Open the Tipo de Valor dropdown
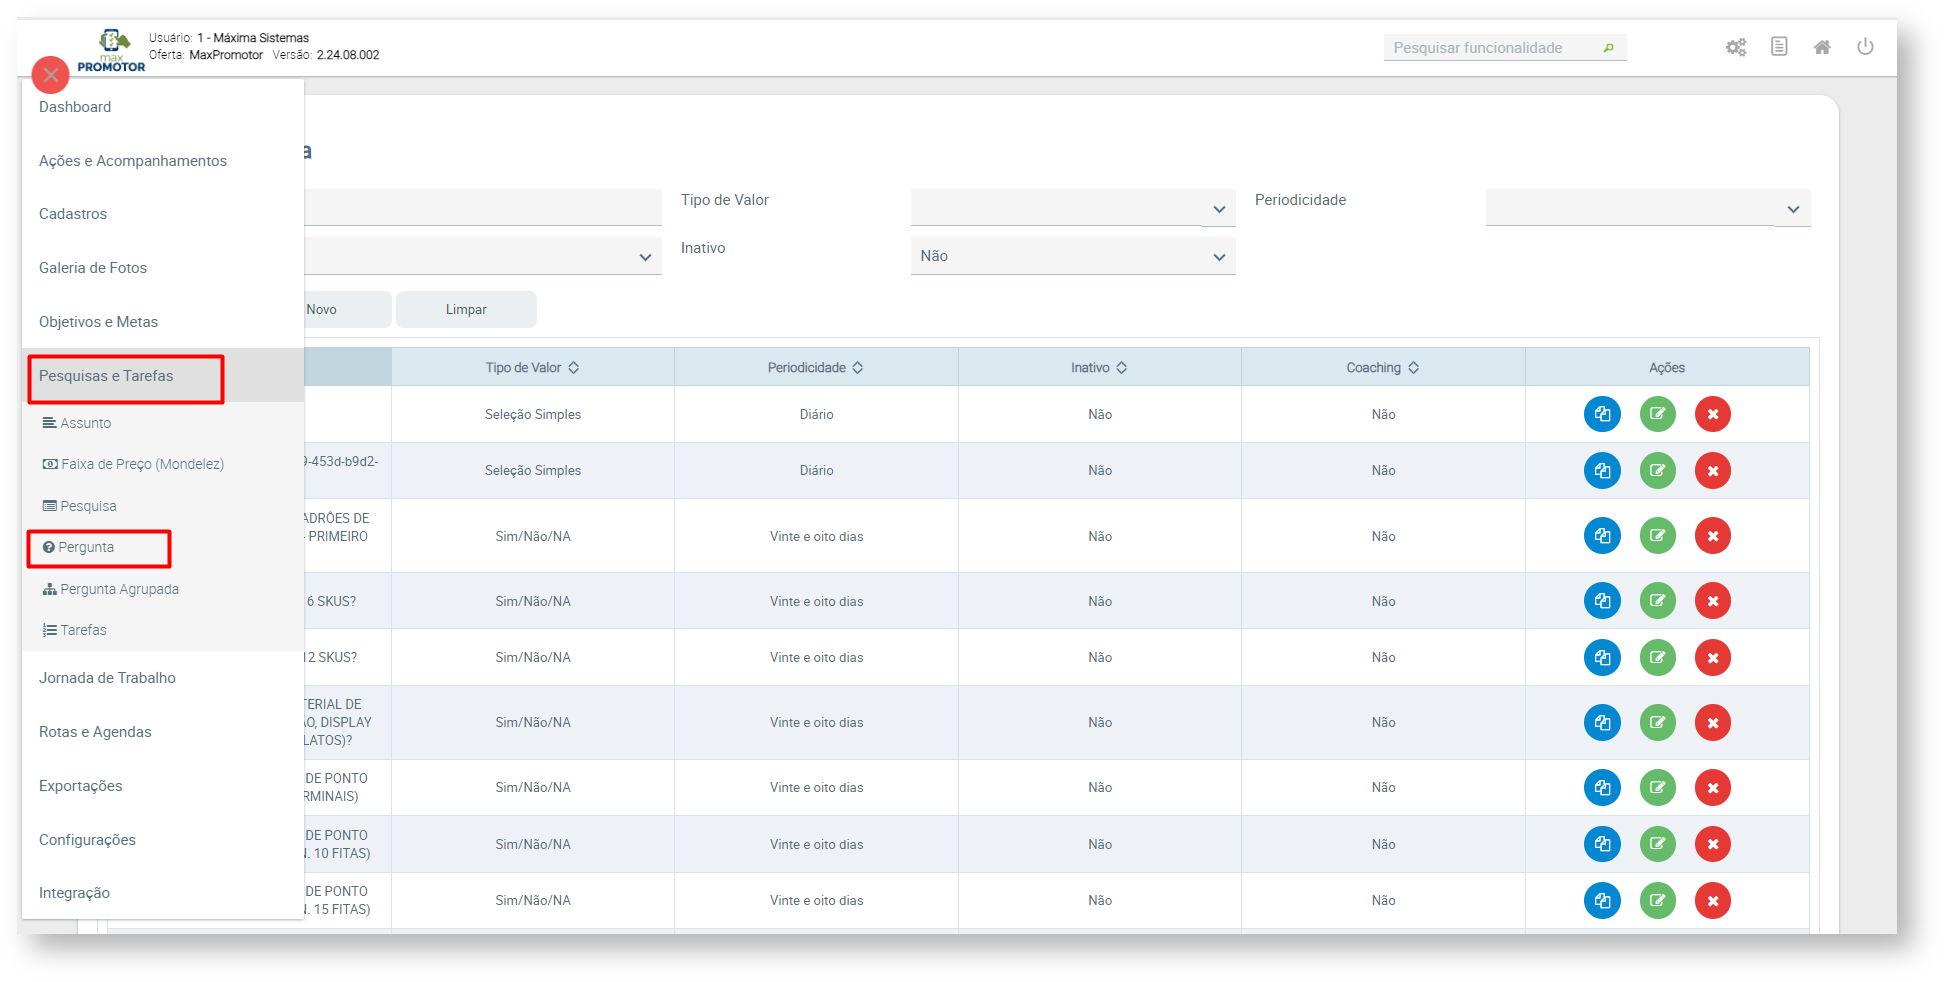 coord(1072,209)
